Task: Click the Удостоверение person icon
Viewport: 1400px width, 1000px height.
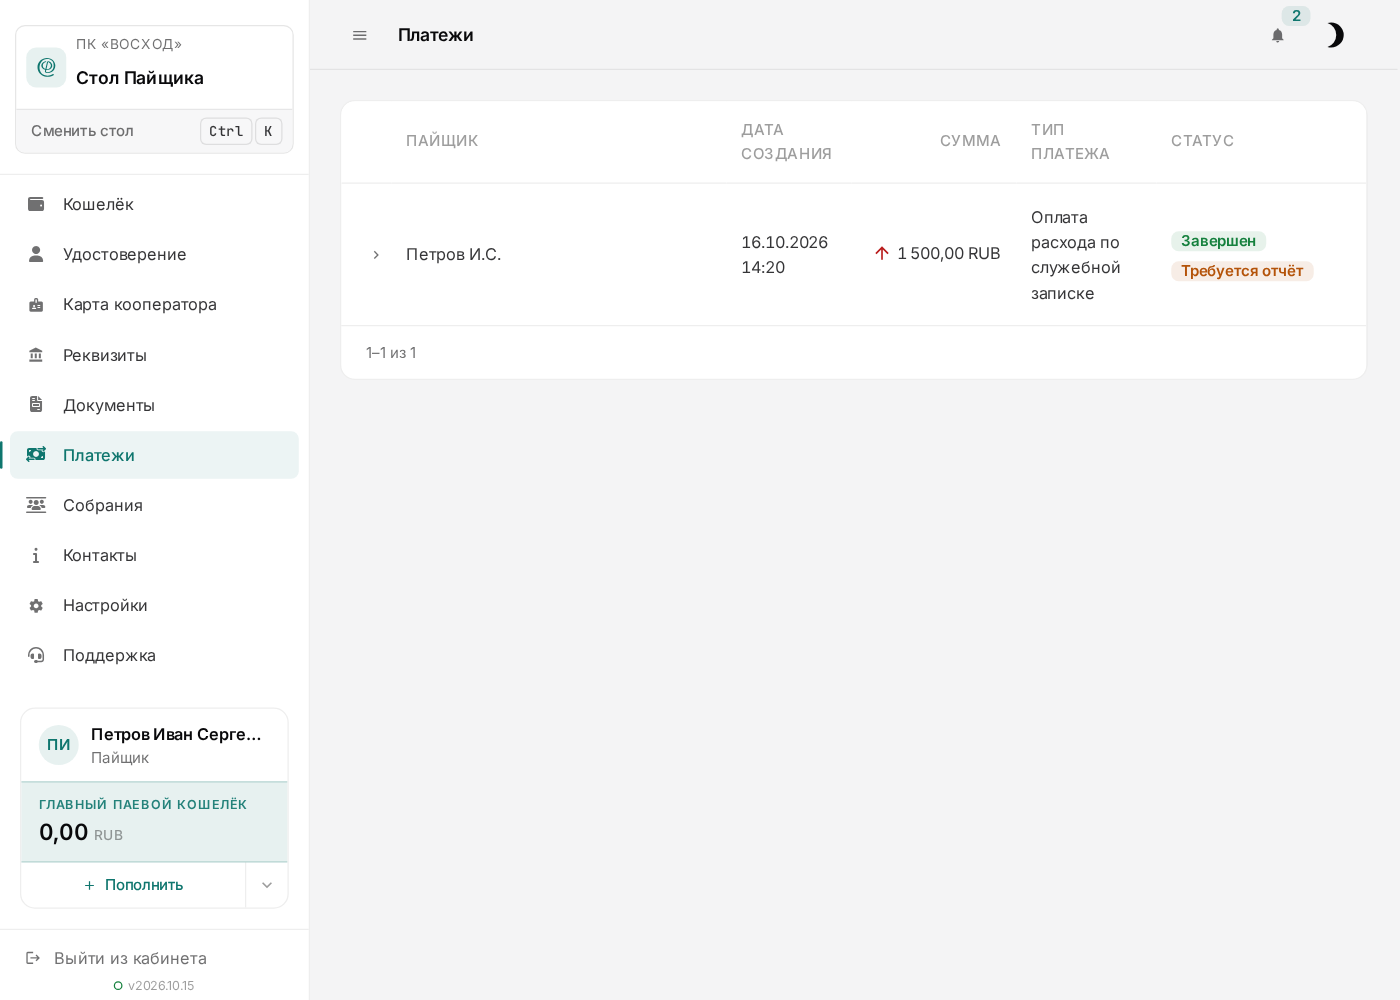Action: point(36,254)
